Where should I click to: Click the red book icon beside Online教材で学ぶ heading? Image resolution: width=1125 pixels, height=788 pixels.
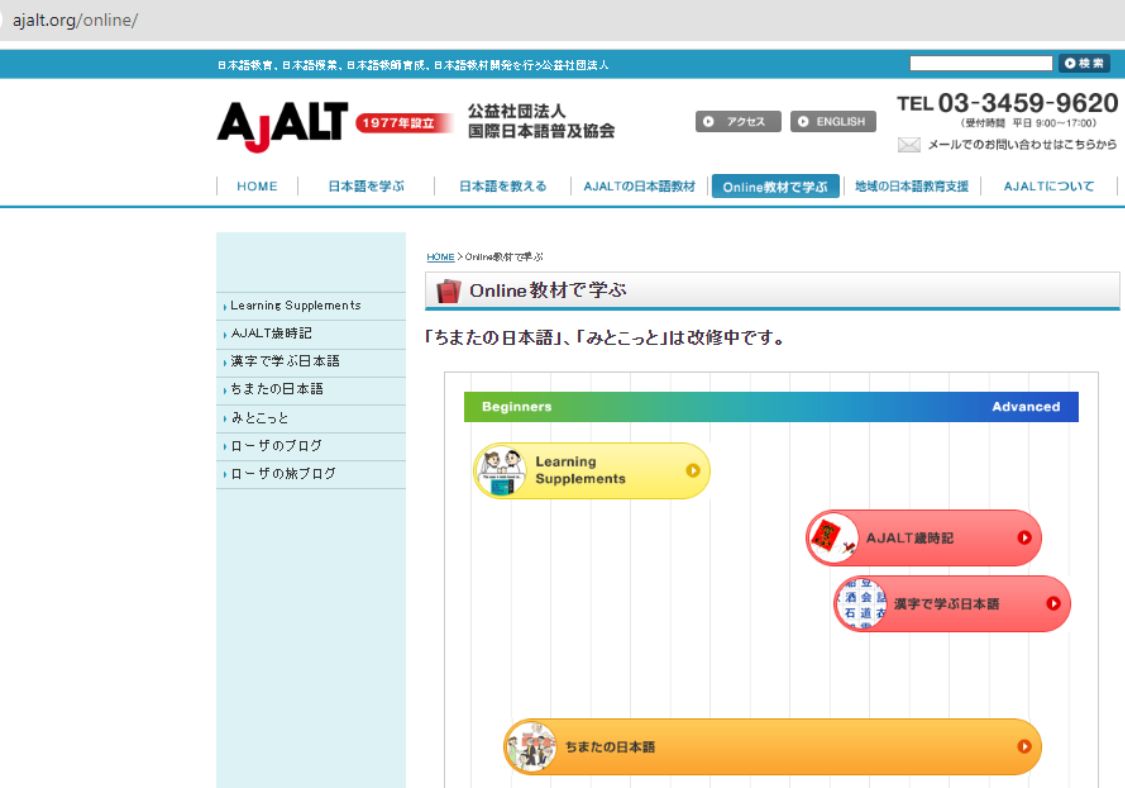[448, 291]
